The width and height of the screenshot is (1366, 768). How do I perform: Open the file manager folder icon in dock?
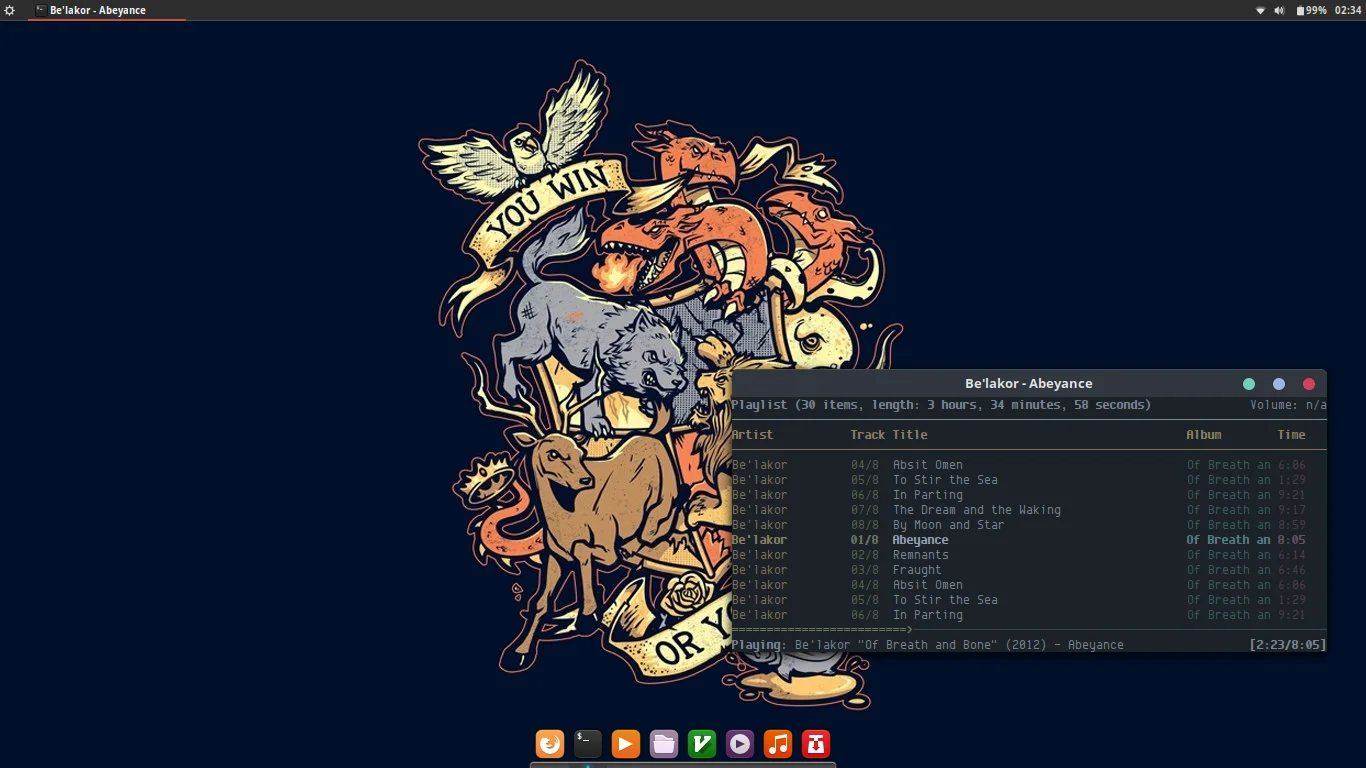click(x=664, y=744)
